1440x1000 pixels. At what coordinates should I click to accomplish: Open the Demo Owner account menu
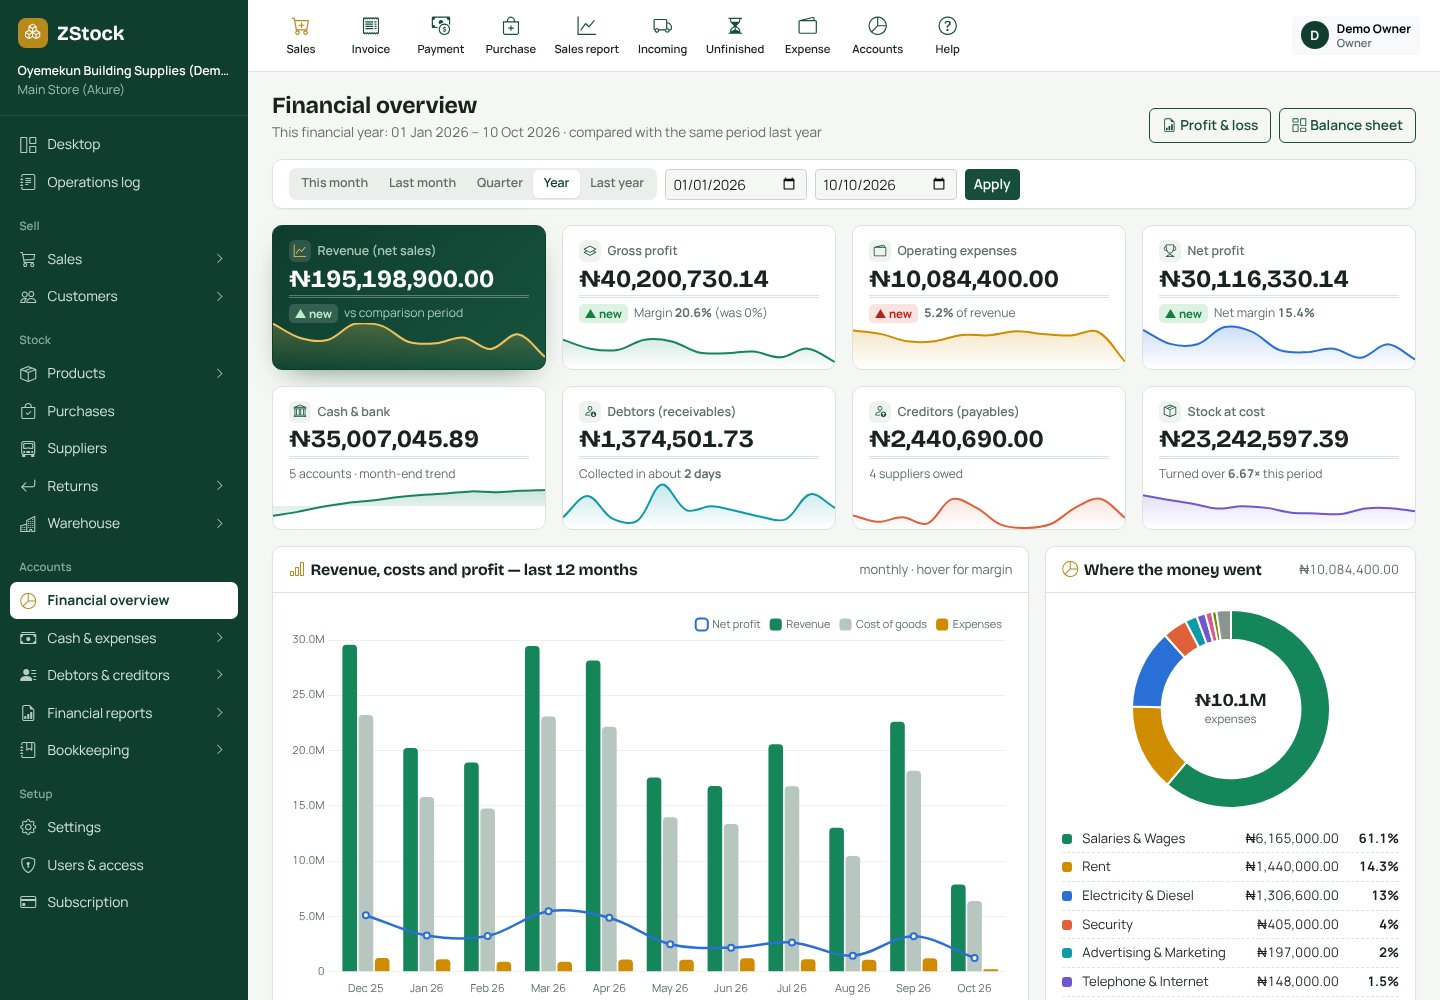1355,35
